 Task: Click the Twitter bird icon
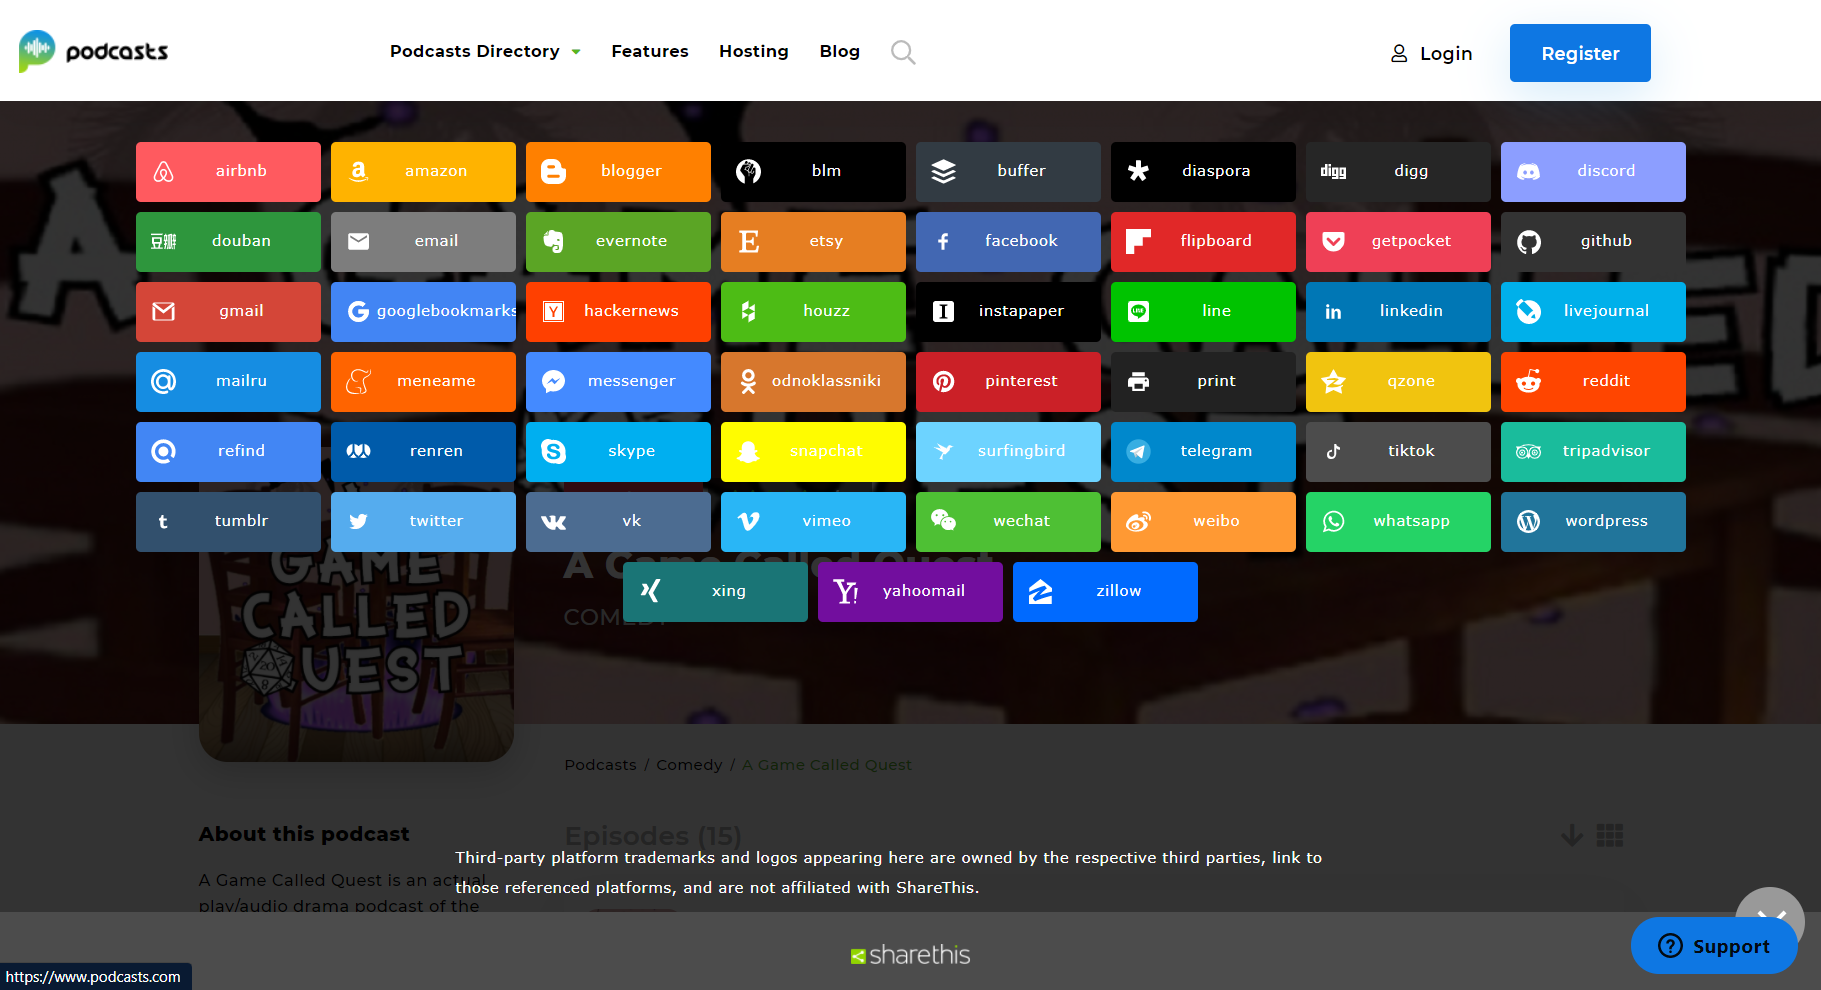[359, 522]
